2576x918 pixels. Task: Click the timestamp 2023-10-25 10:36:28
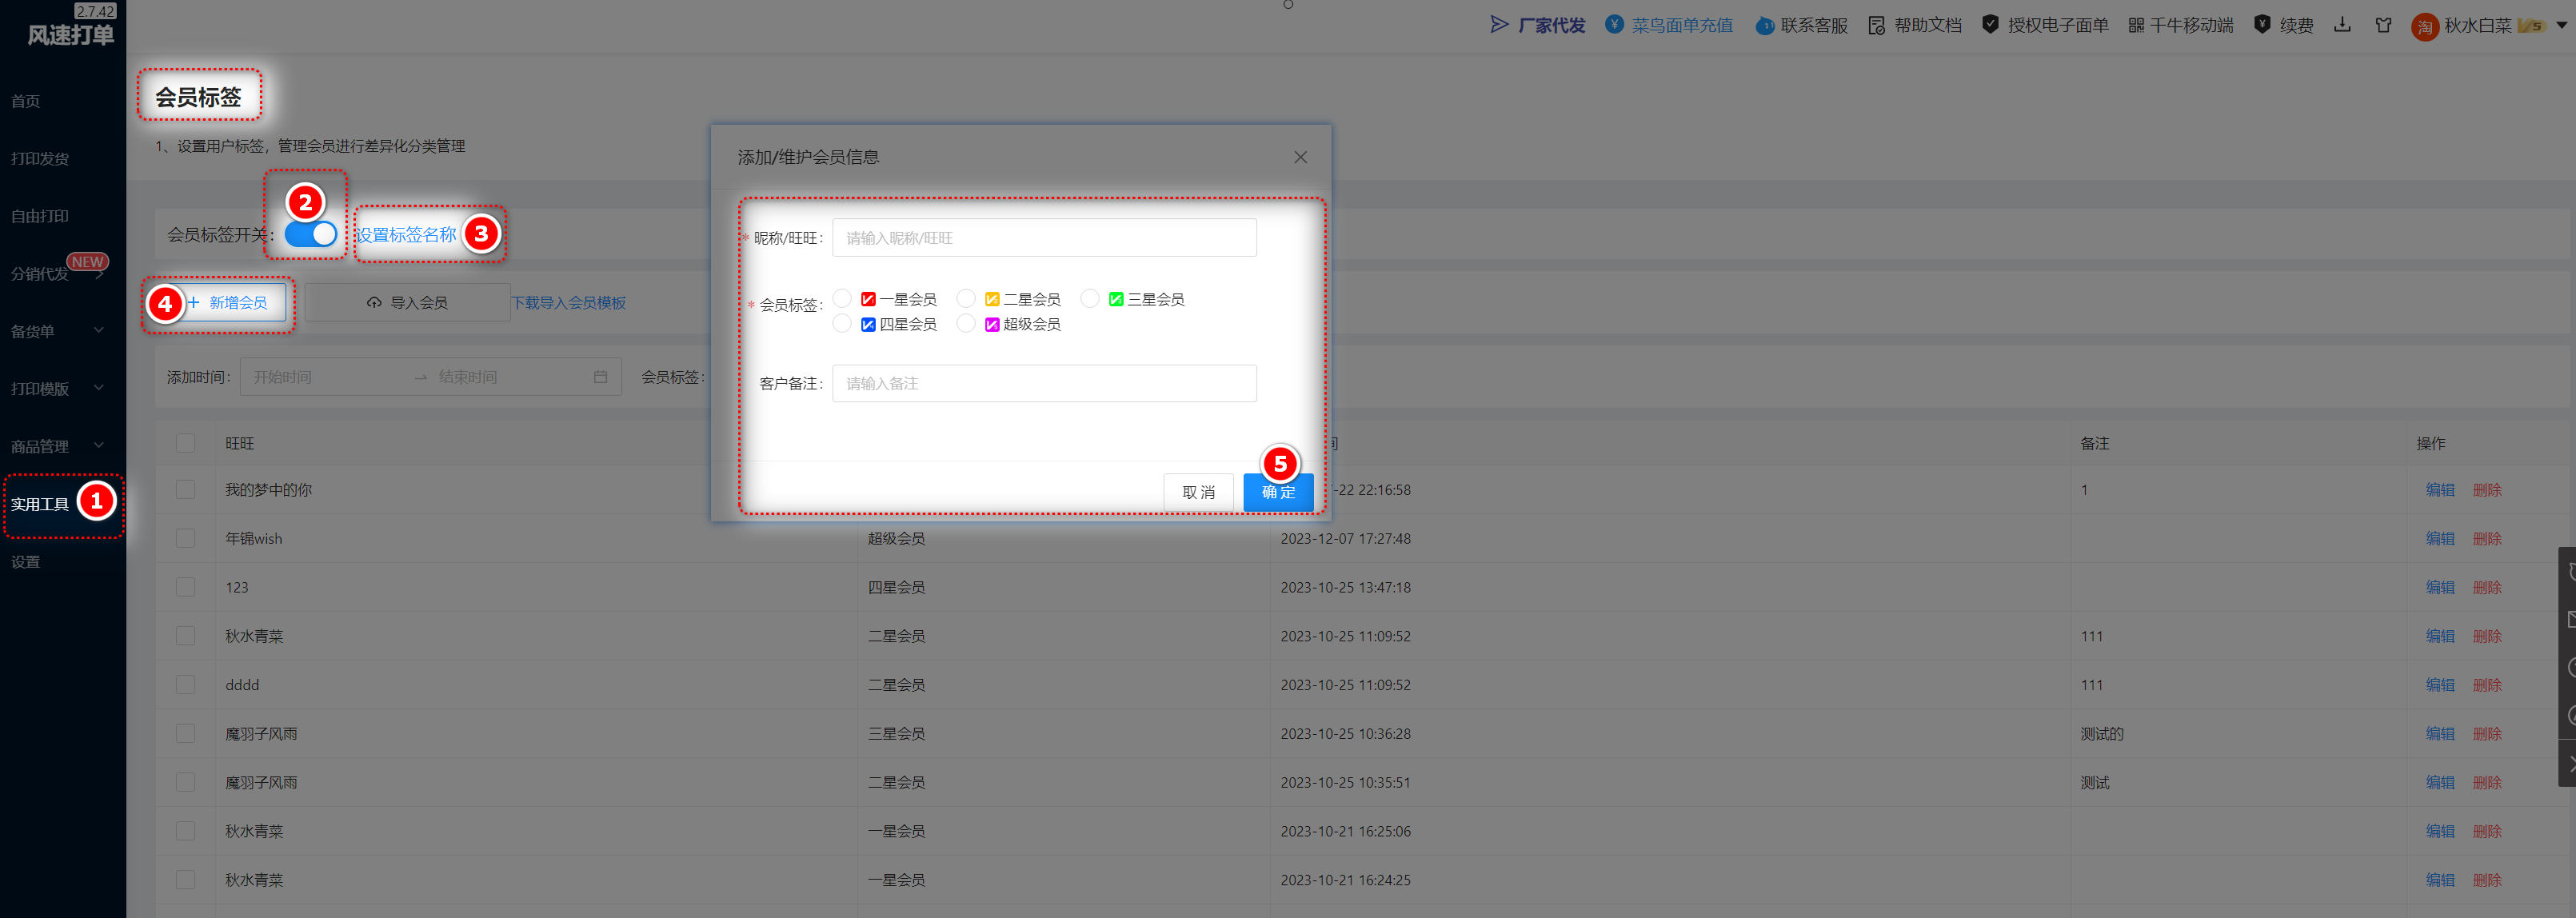coord(1346,734)
